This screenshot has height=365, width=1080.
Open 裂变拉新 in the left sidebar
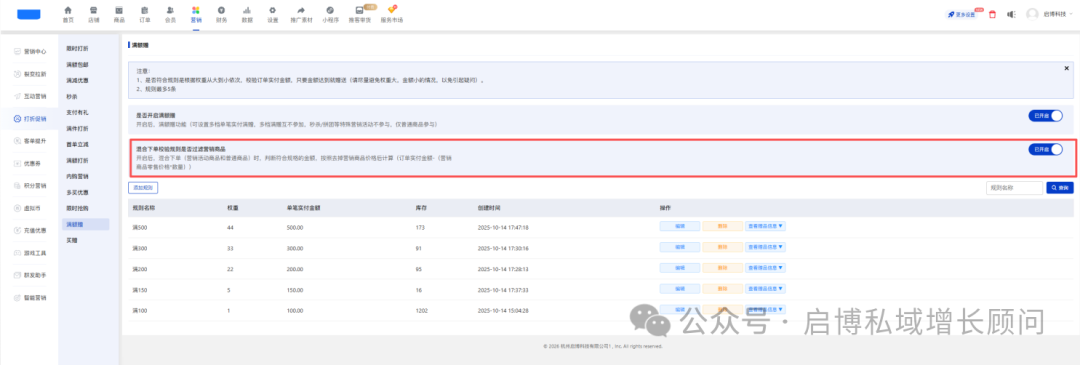pos(30,74)
